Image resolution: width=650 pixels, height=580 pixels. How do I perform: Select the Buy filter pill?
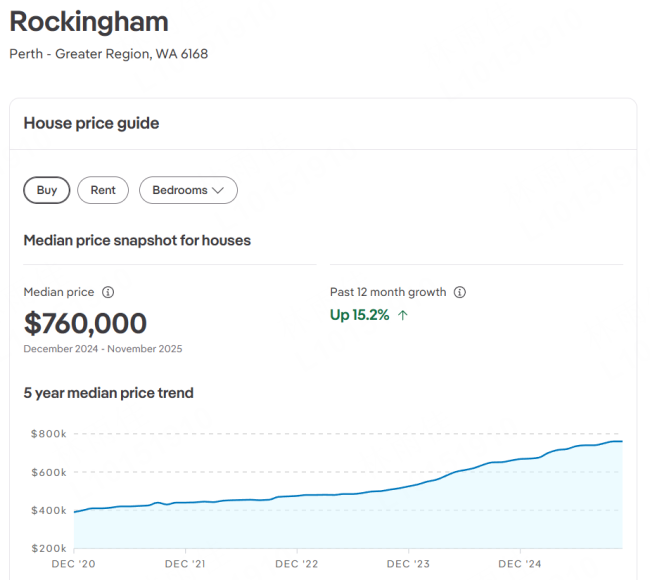click(47, 190)
